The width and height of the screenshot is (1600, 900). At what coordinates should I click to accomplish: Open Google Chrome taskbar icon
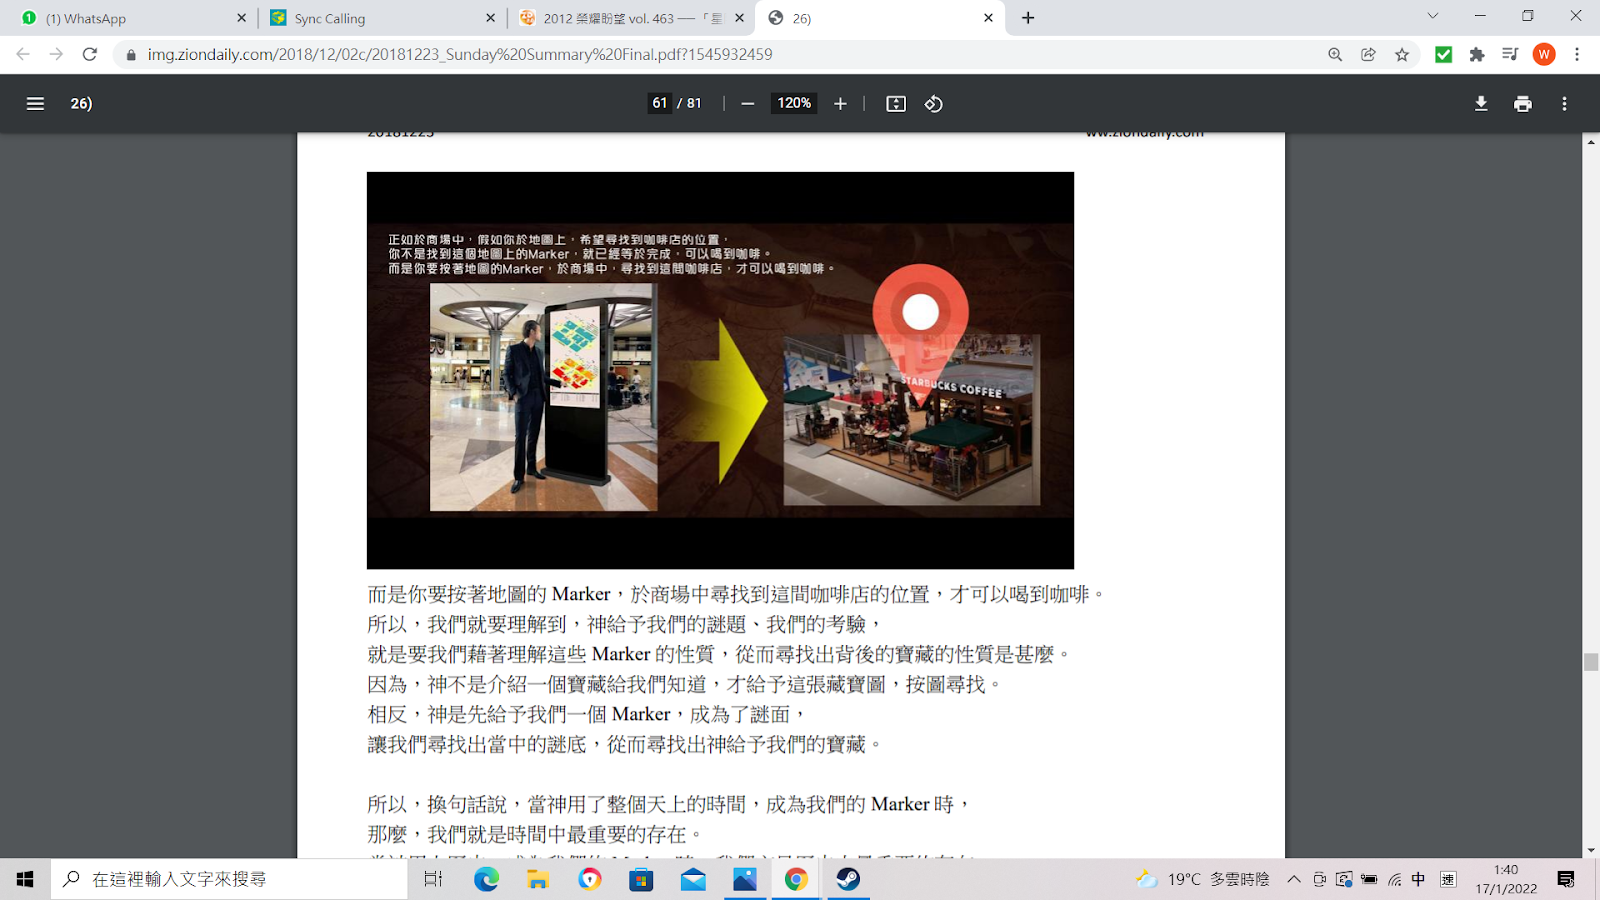[796, 879]
